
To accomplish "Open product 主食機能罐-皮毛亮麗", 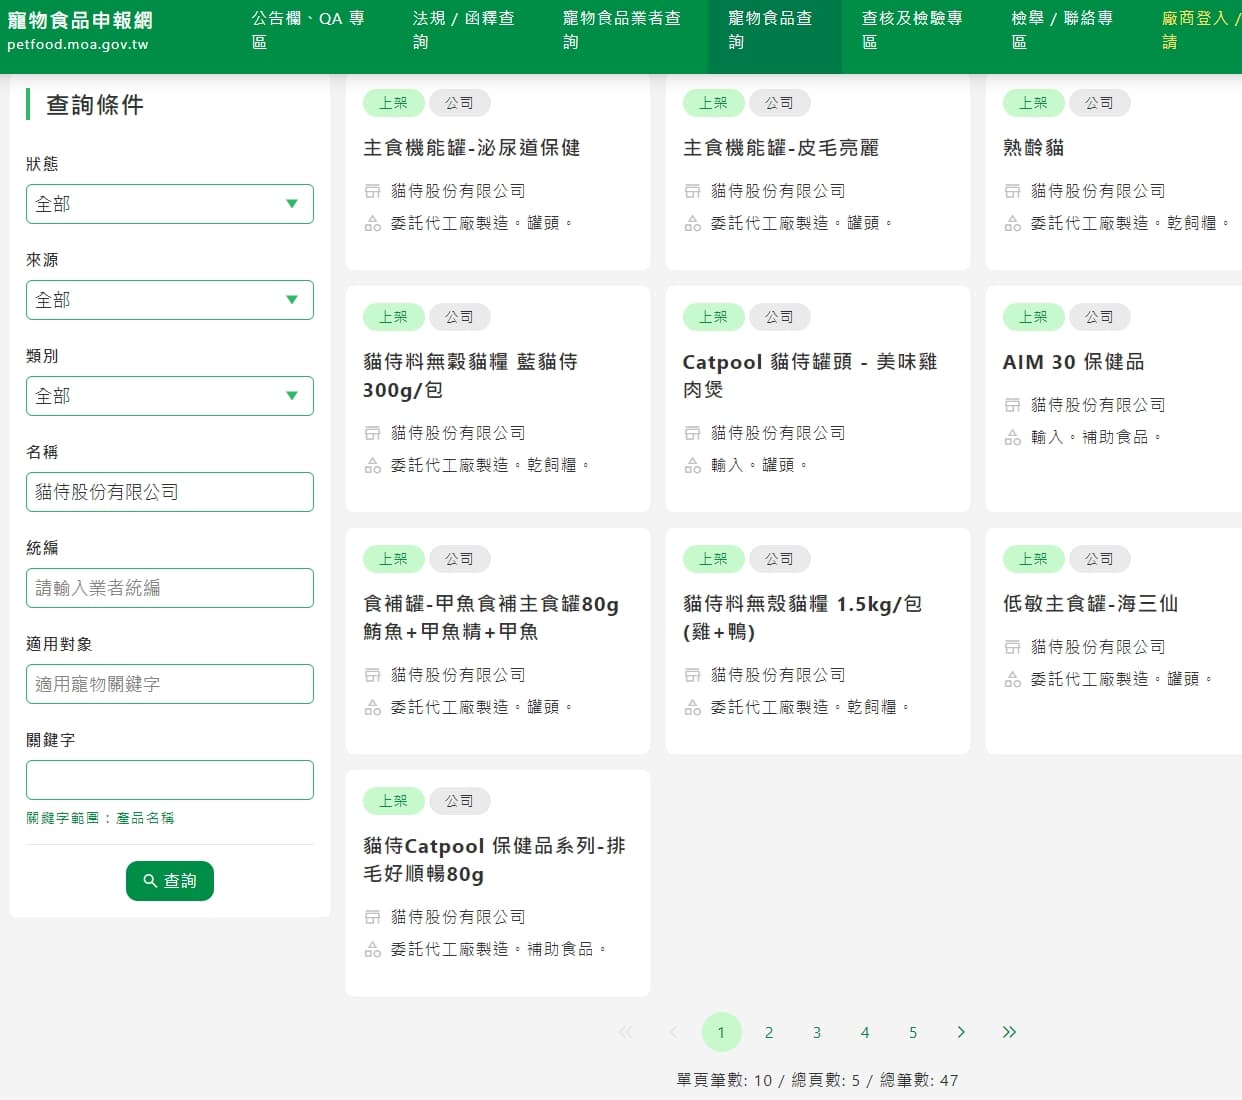I will (x=781, y=148).
